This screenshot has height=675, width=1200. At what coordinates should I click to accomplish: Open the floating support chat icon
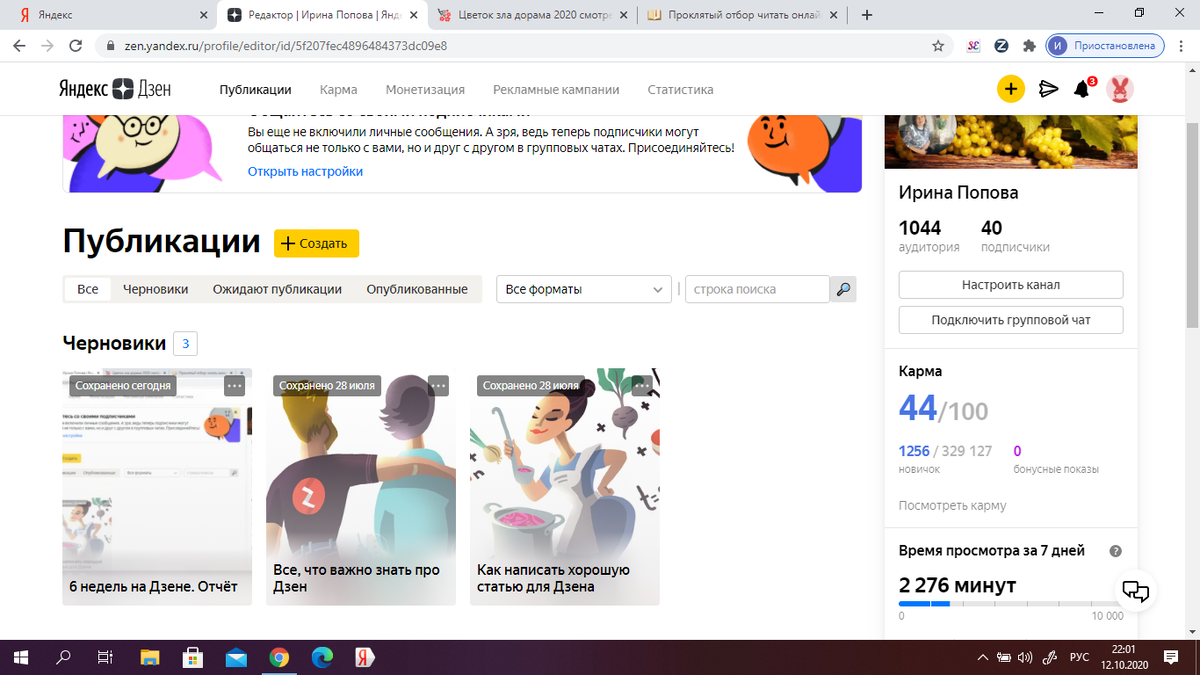pyautogui.click(x=1136, y=590)
